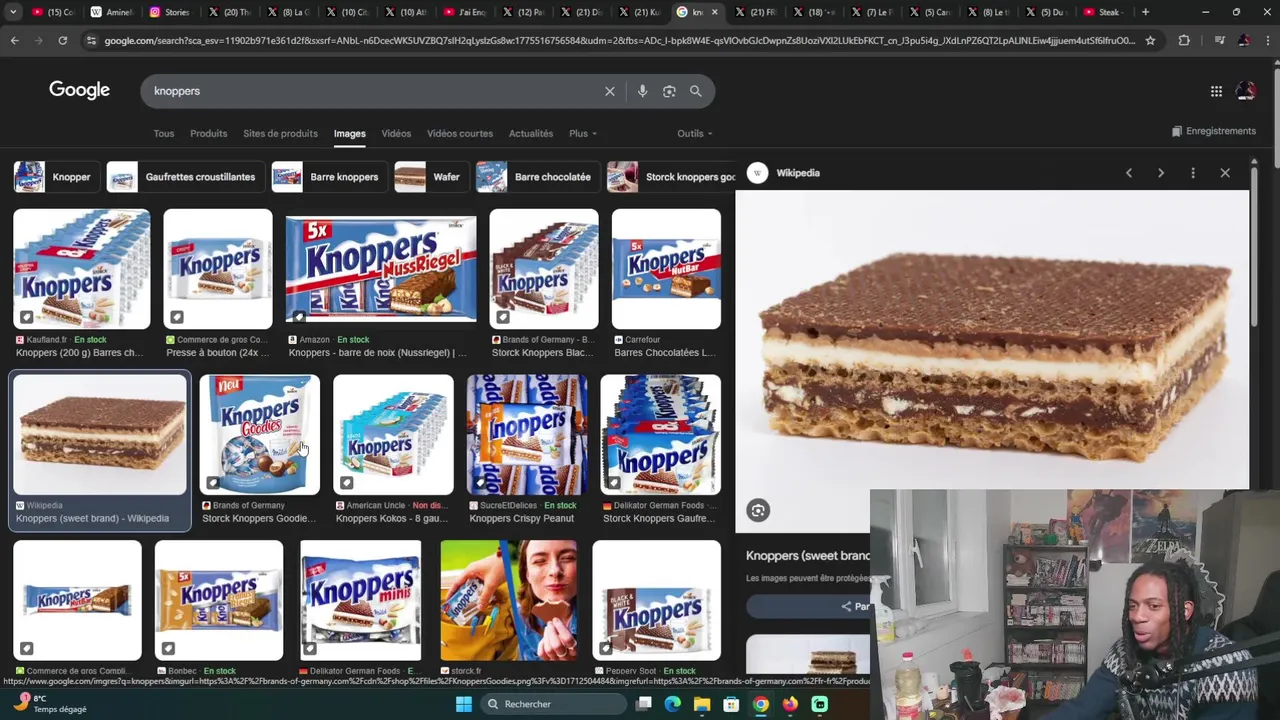Open the Knoppers Crispy Peanut image
Viewport: 1280px width, 720px height.
pyautogui.click(x=527, y=435)
